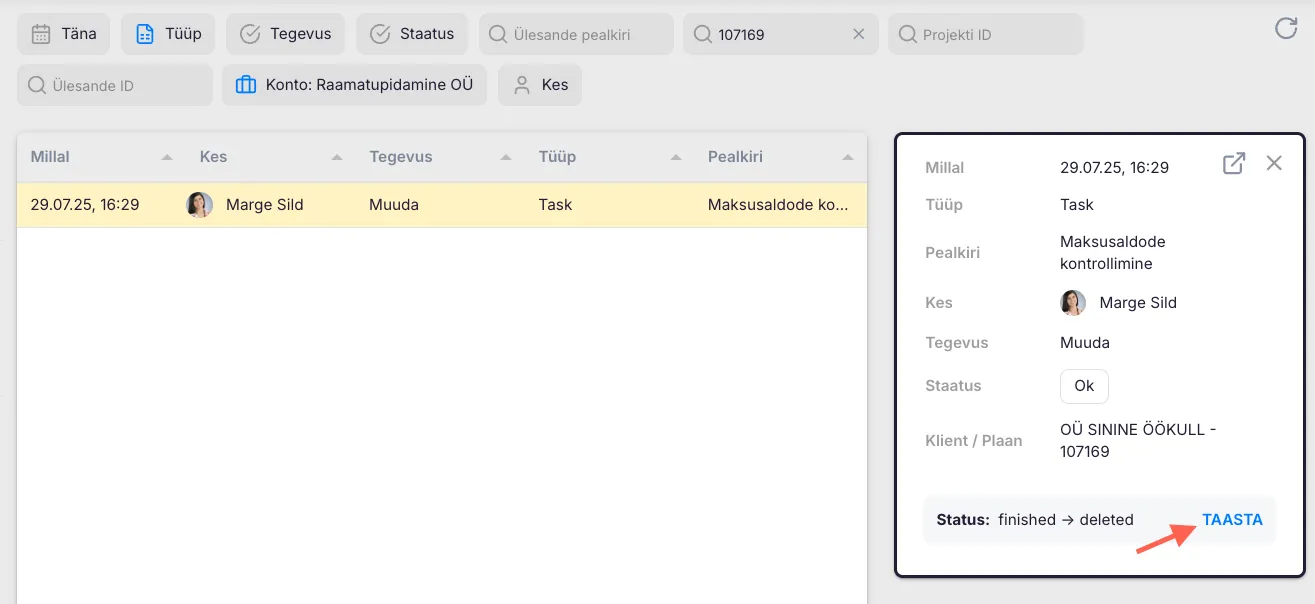Click the refresh icon at top right
Screen dimensions: 1315x604
1285,29
